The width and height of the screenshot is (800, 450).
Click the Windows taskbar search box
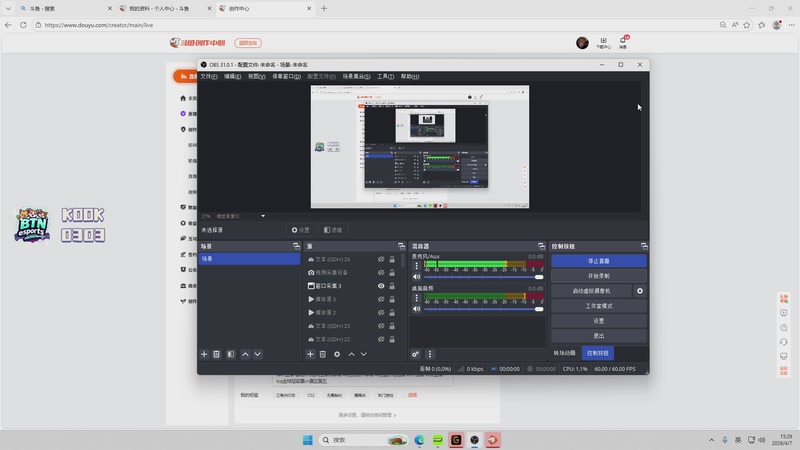(x=363, y=440)
